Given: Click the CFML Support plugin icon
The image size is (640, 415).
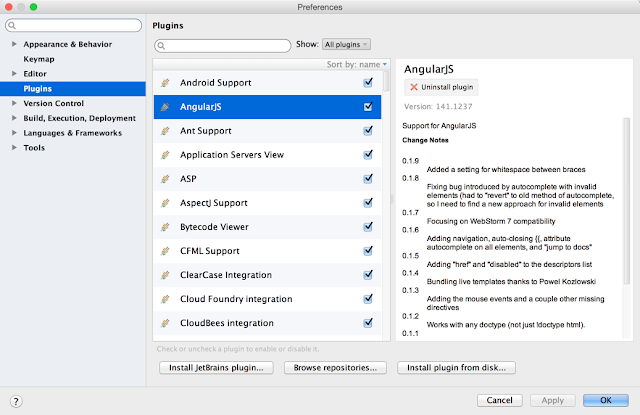Looking at the screenshot, I should (165, 251).
